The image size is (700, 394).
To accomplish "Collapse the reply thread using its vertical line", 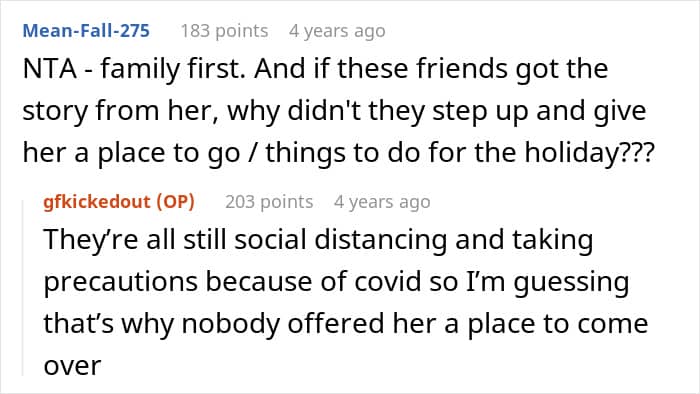I will pyautogui.click(x=23, y=288).
